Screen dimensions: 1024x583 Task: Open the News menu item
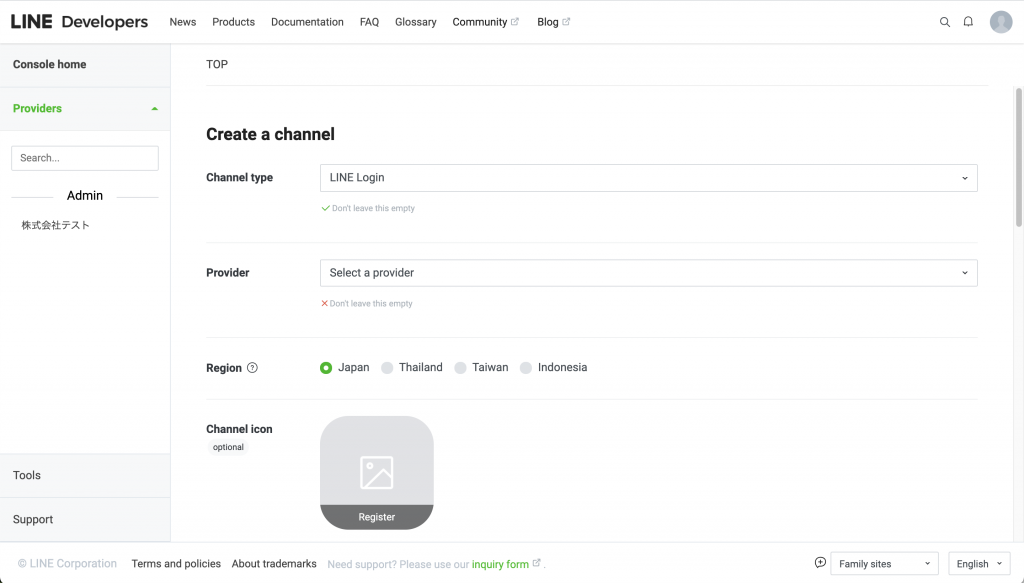tap(183, 22)
